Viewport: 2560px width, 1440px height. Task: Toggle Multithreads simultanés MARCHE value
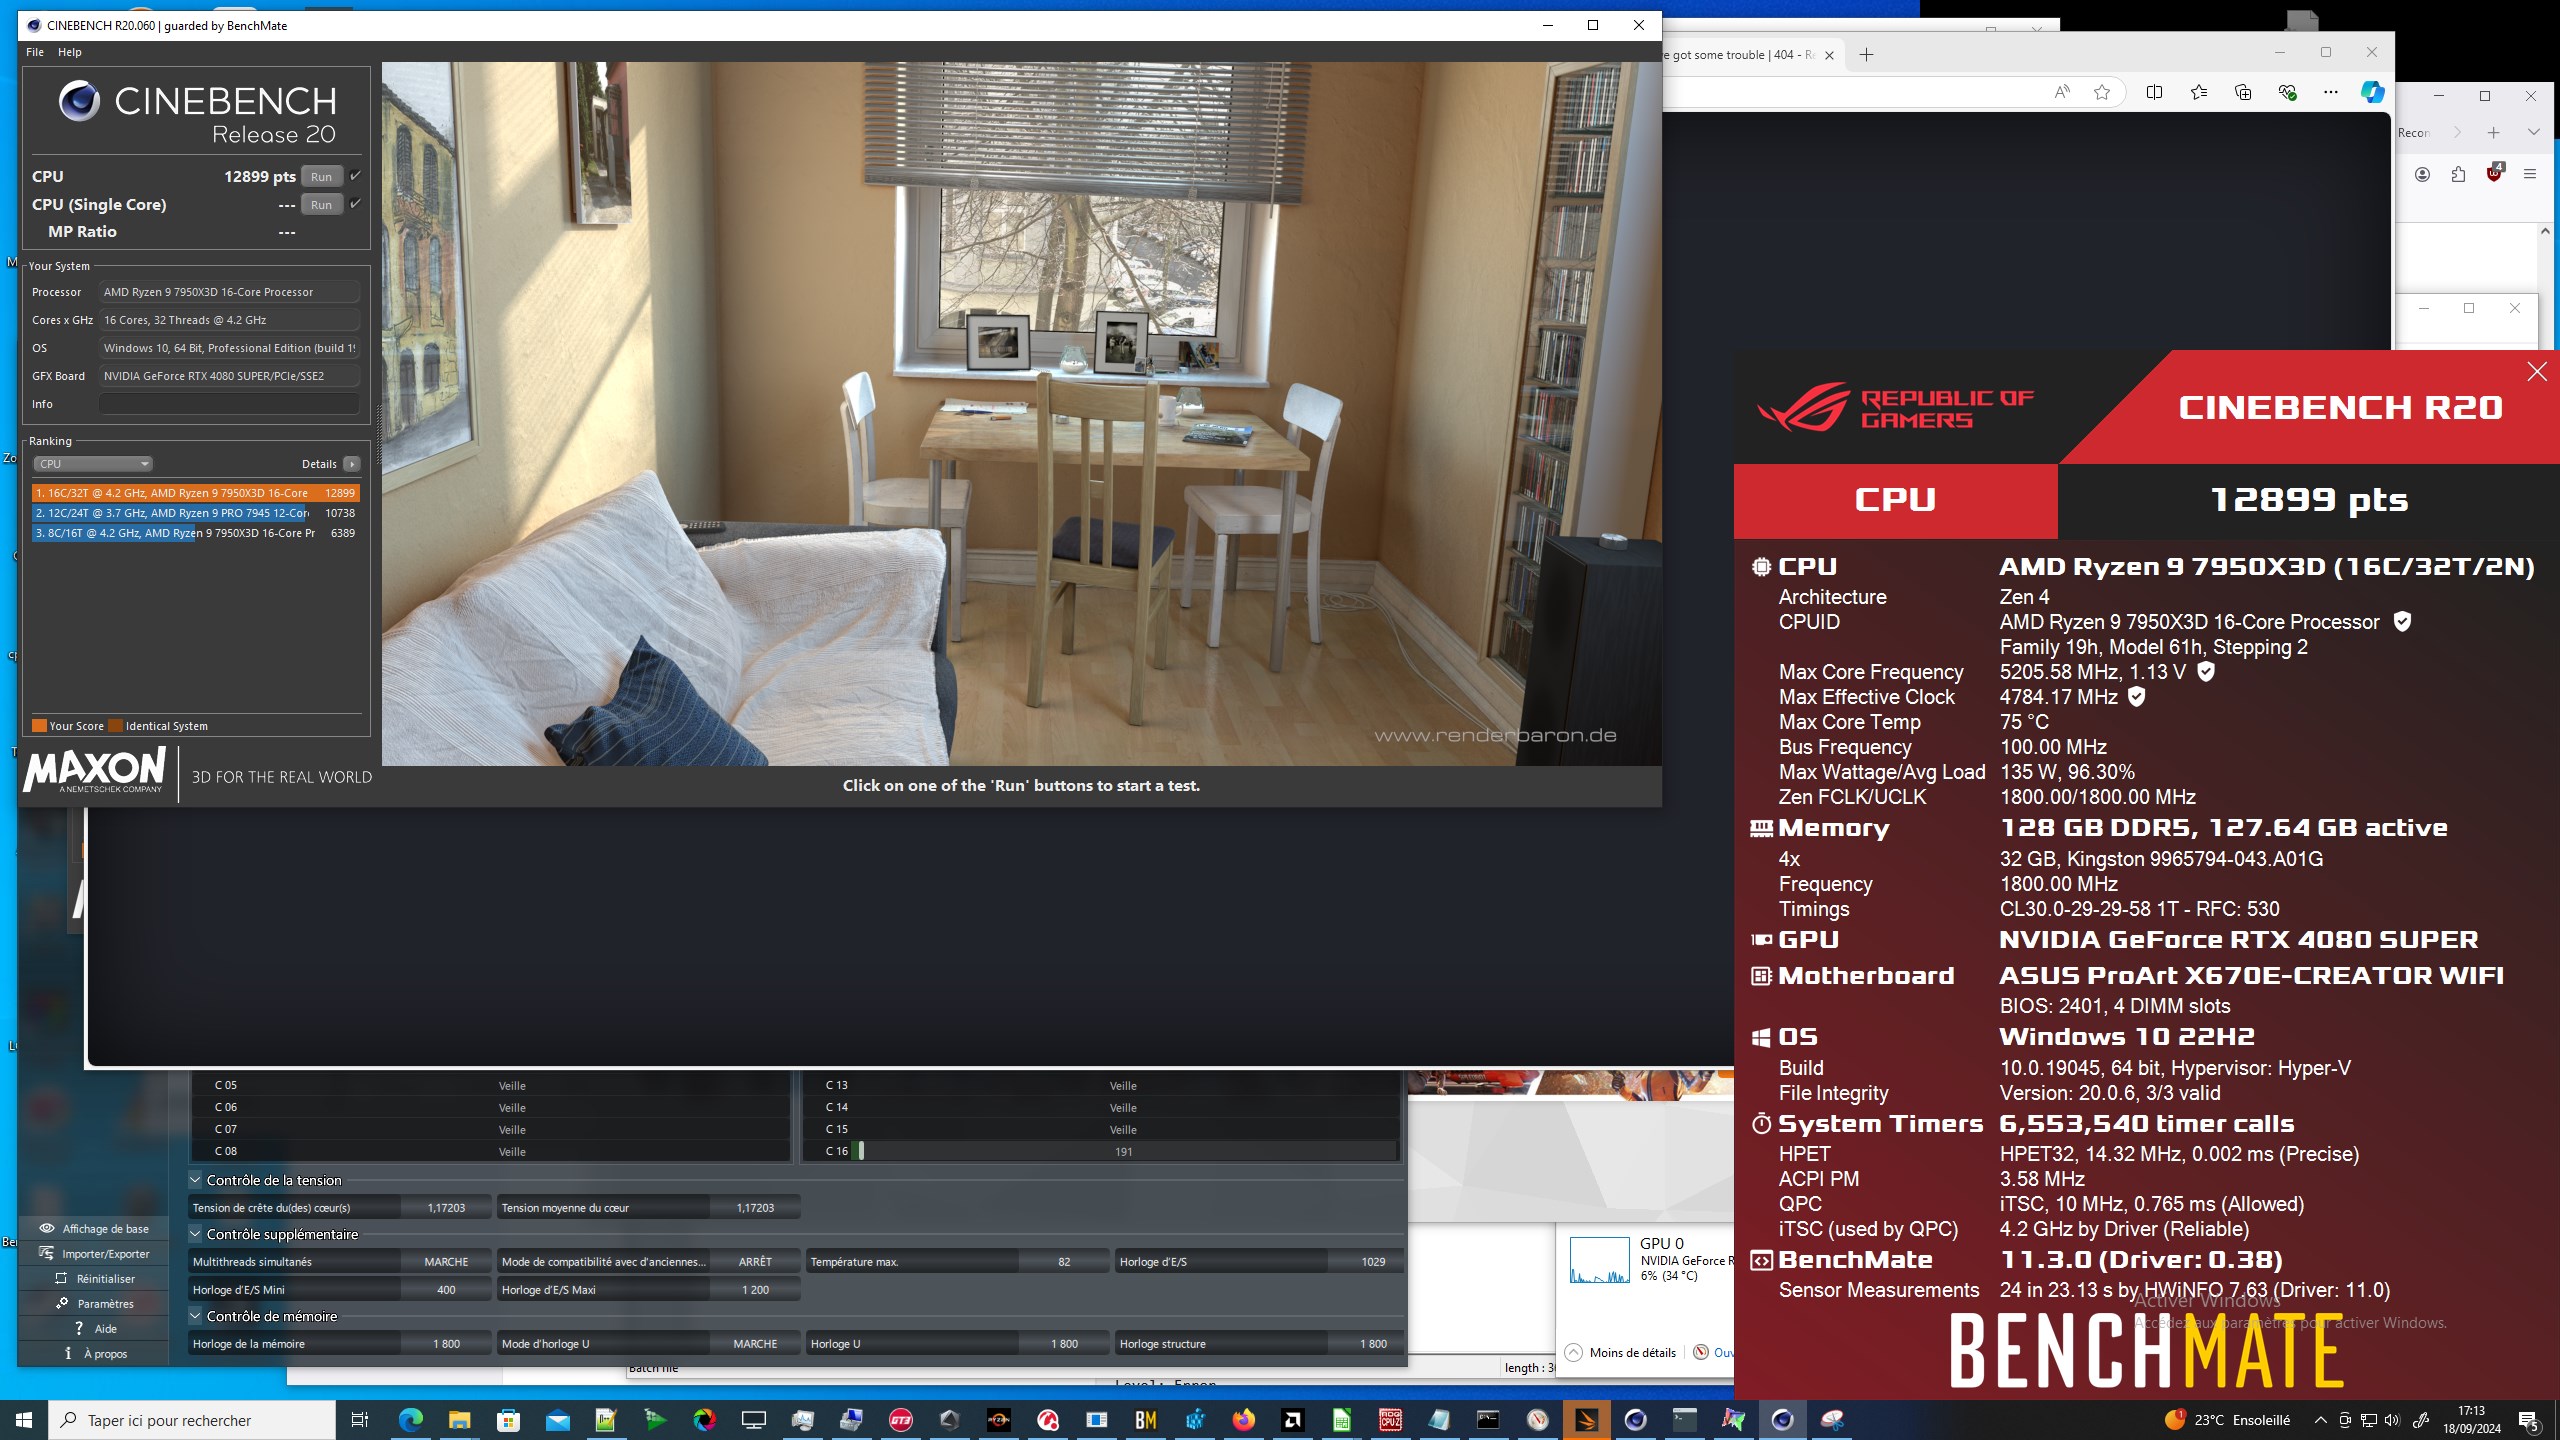point(446,1262)
